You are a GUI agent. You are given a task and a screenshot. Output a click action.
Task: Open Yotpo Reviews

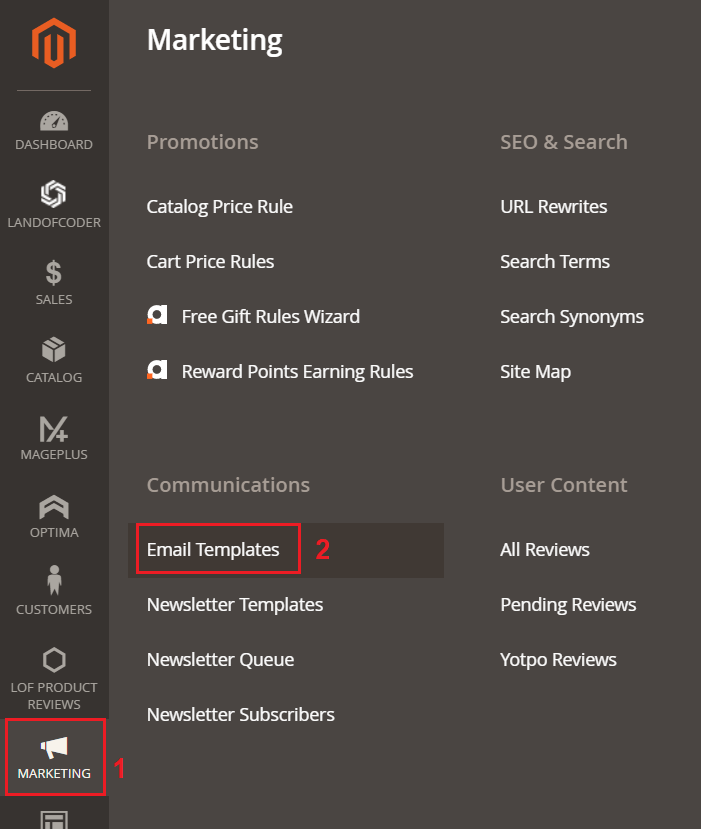(558, 660)
